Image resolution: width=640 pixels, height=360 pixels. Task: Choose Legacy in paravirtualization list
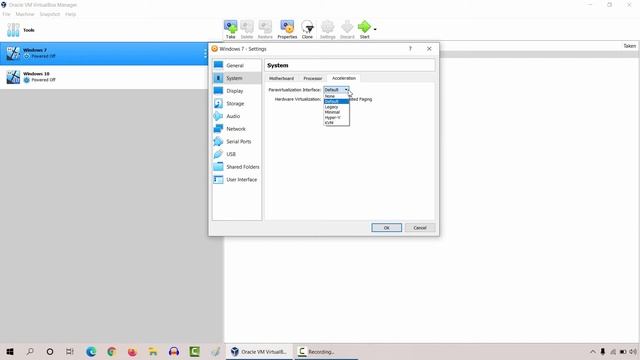click(x=336, y=107)
